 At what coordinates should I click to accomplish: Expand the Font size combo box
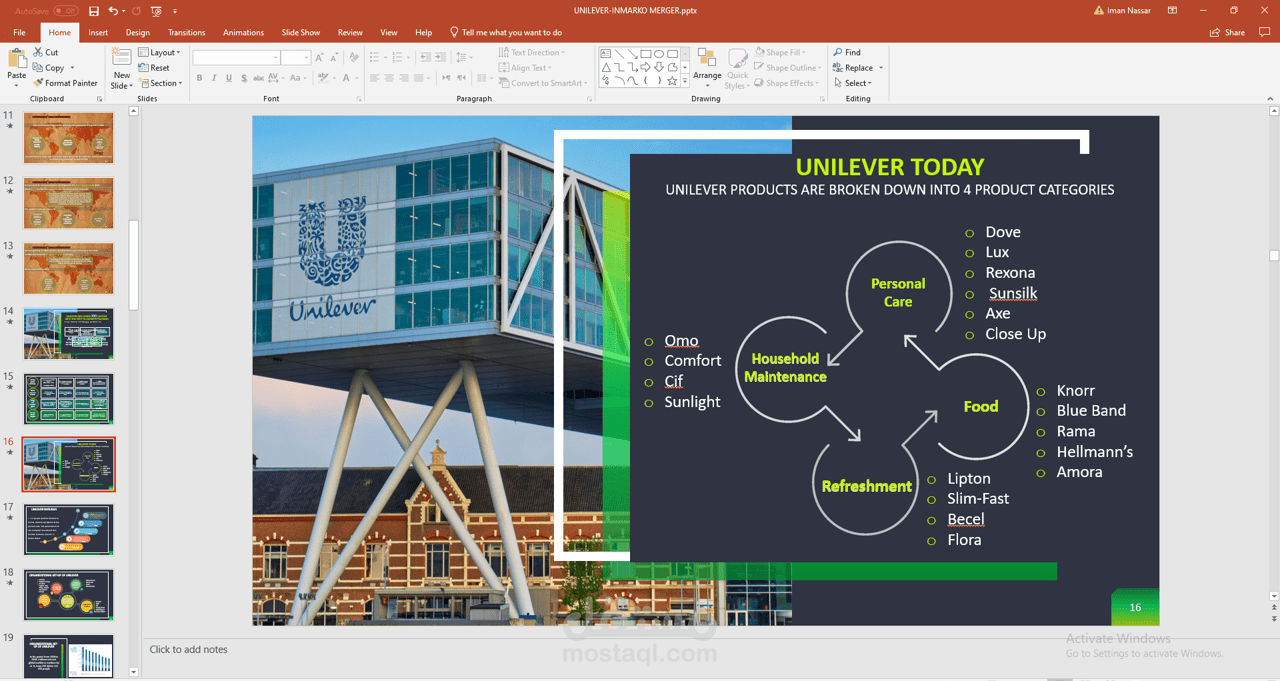click(306, 57)
